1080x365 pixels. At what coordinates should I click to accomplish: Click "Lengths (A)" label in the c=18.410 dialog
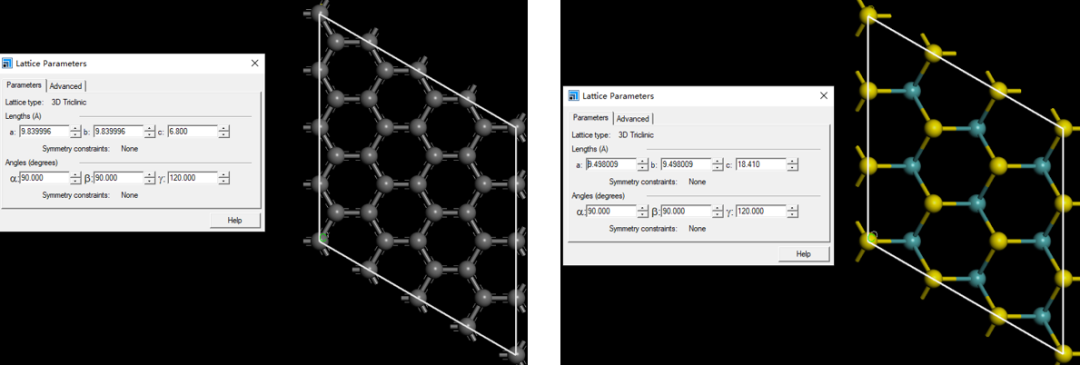[590, 149]
